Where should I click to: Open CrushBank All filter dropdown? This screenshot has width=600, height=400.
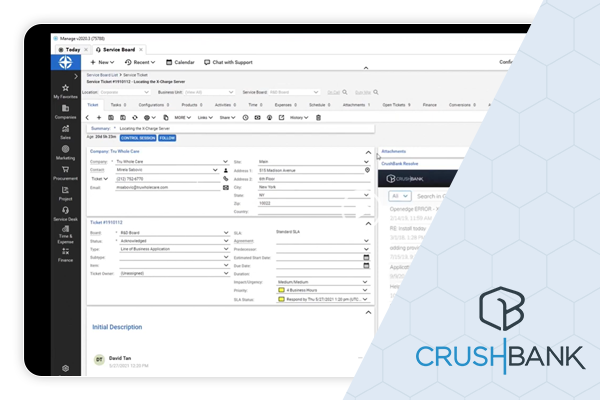400,196
